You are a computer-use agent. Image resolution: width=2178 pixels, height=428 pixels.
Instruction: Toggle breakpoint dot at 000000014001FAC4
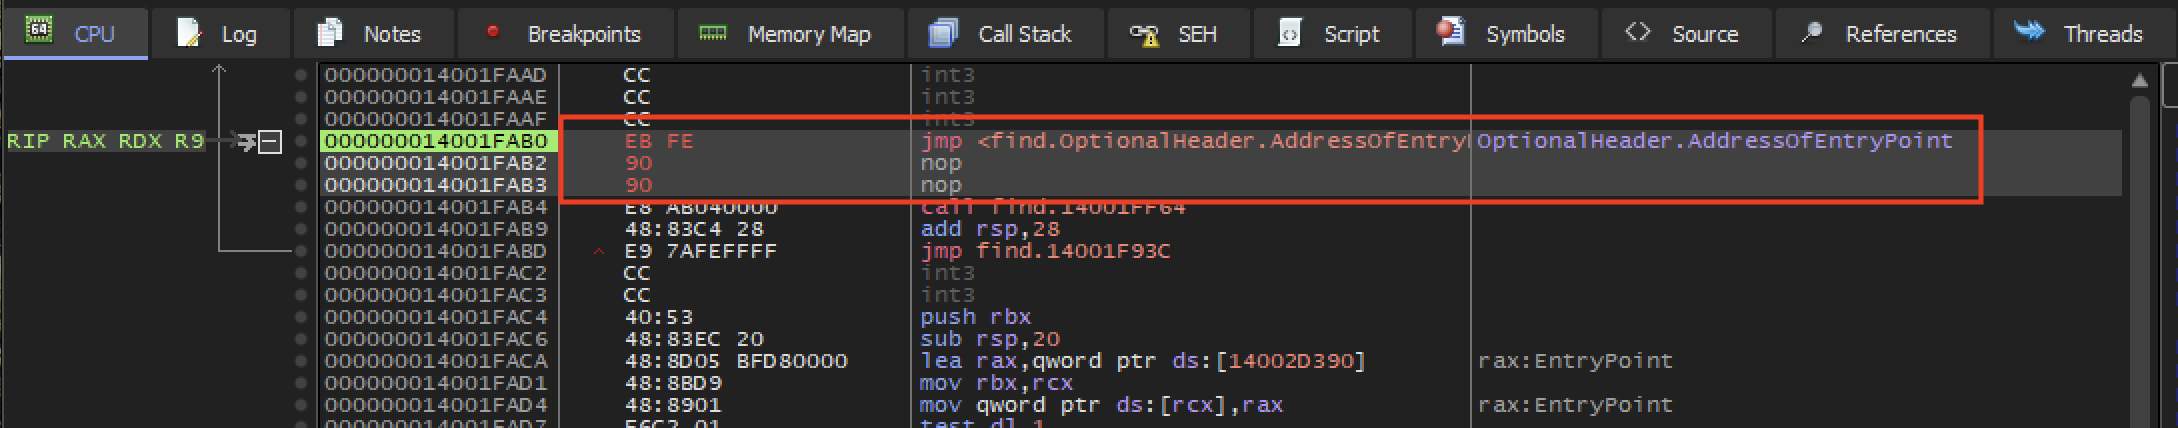point(301,317)
